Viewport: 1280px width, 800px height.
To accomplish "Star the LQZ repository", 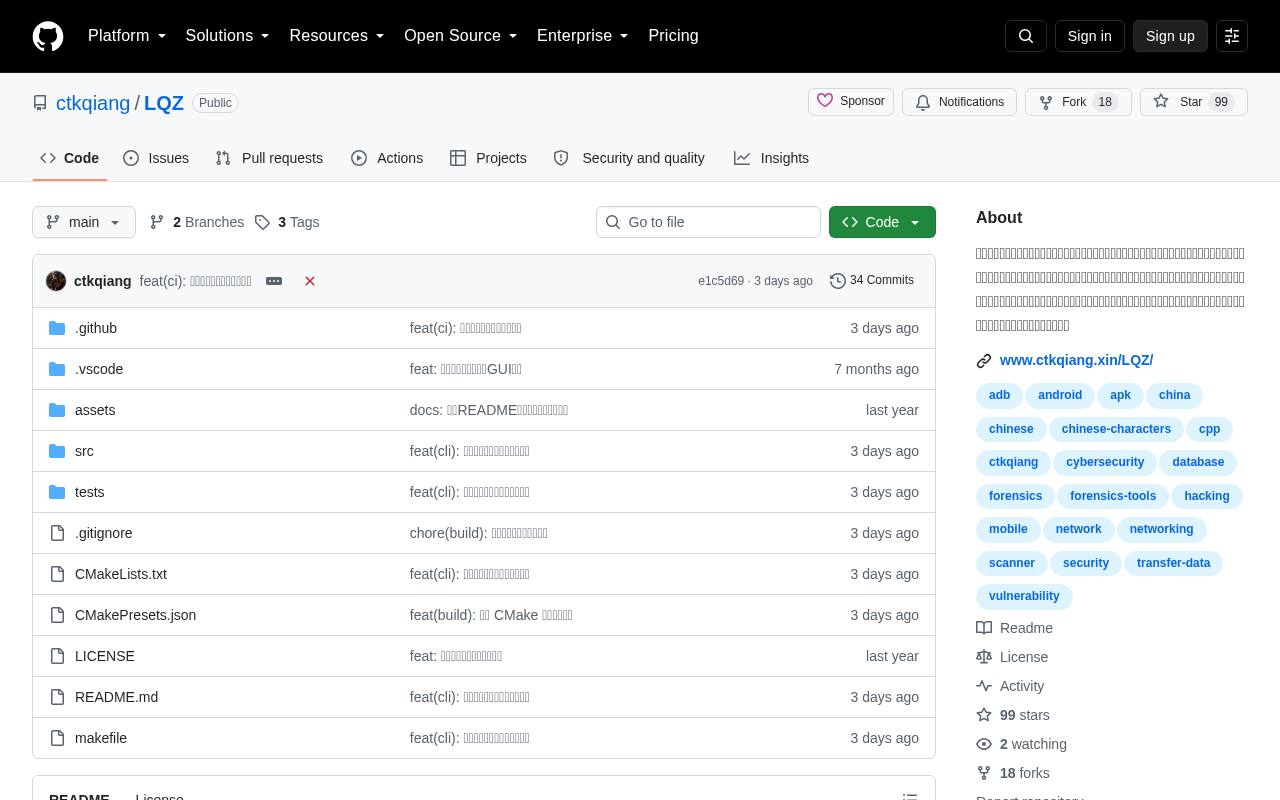I will [x=1194, y=102].
